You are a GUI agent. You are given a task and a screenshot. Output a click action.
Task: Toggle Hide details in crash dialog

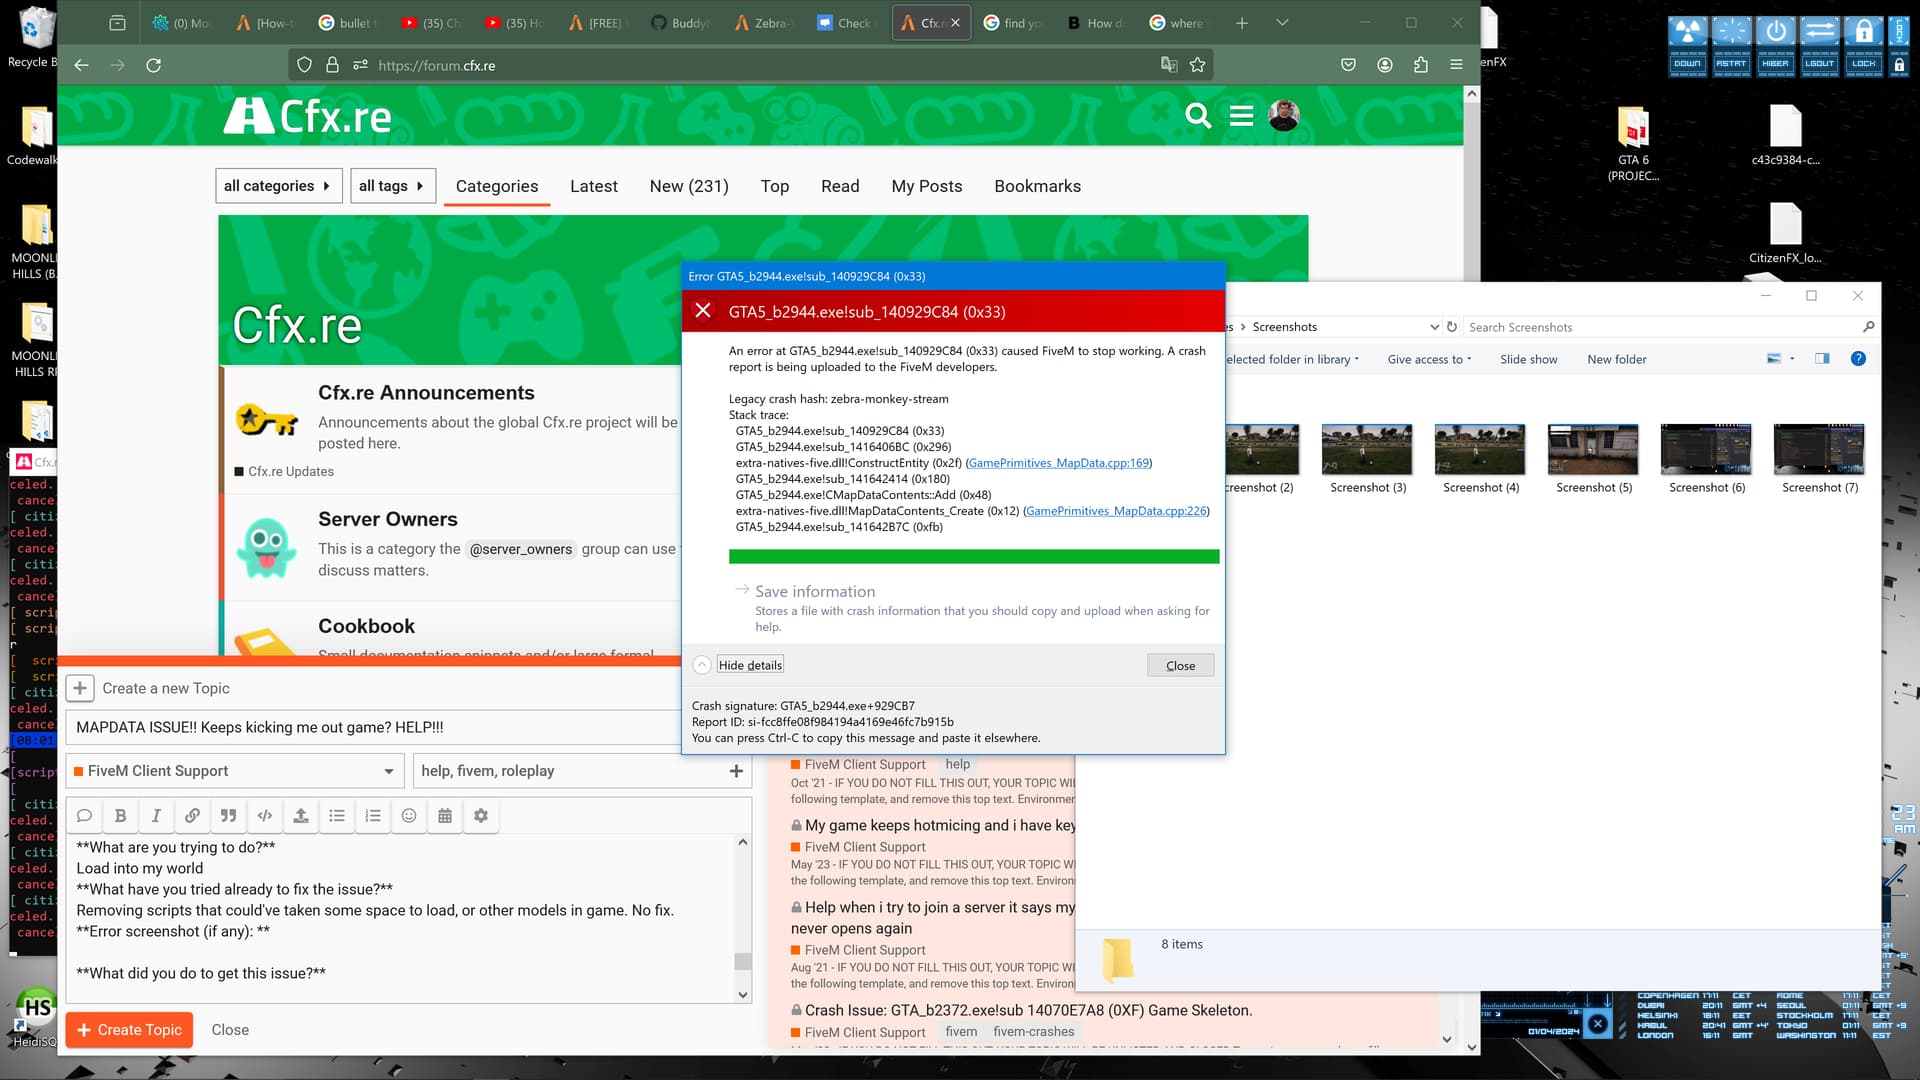point(750,666)
